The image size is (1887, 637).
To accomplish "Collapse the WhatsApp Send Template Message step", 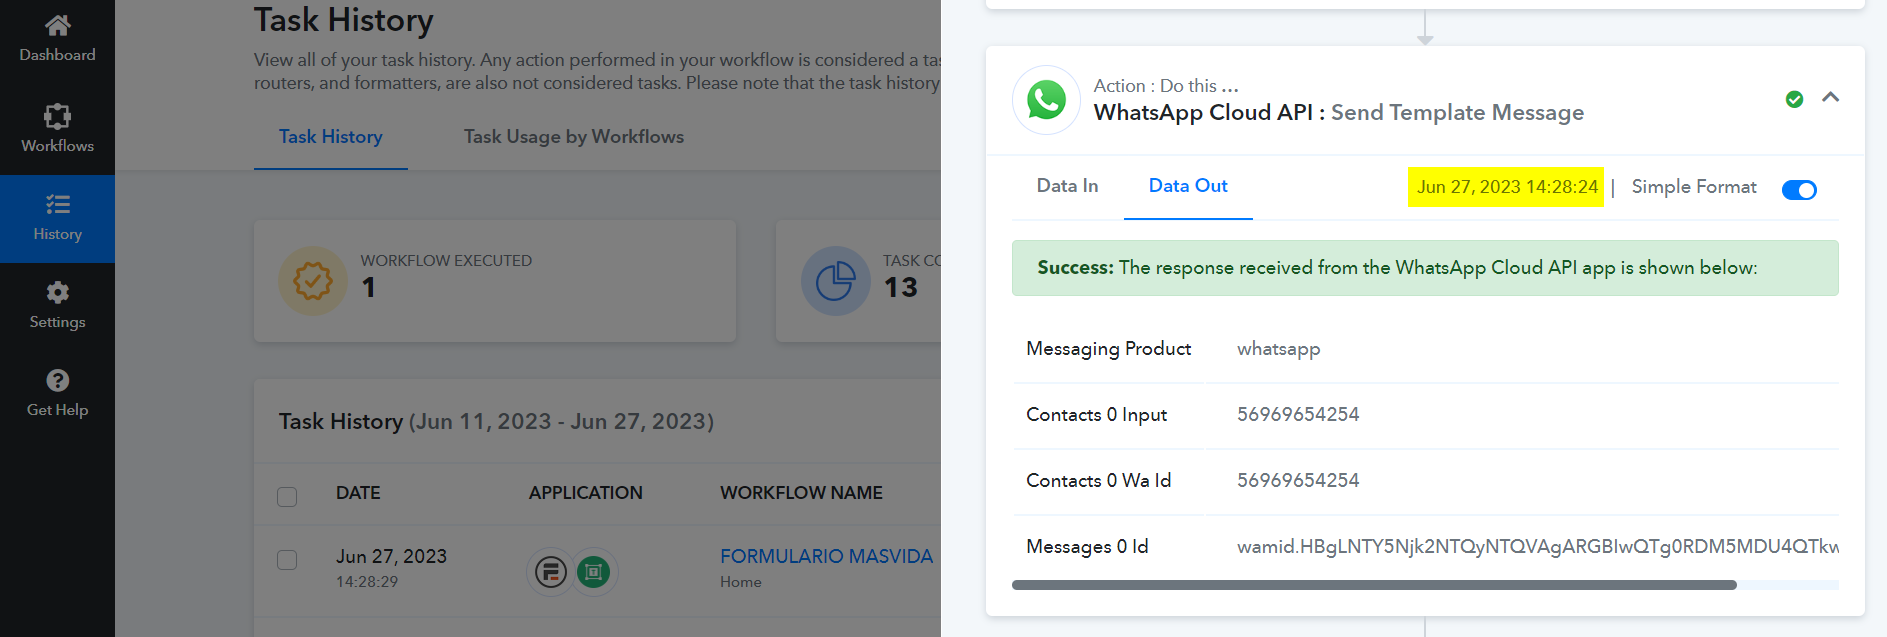I will 1830,97.
